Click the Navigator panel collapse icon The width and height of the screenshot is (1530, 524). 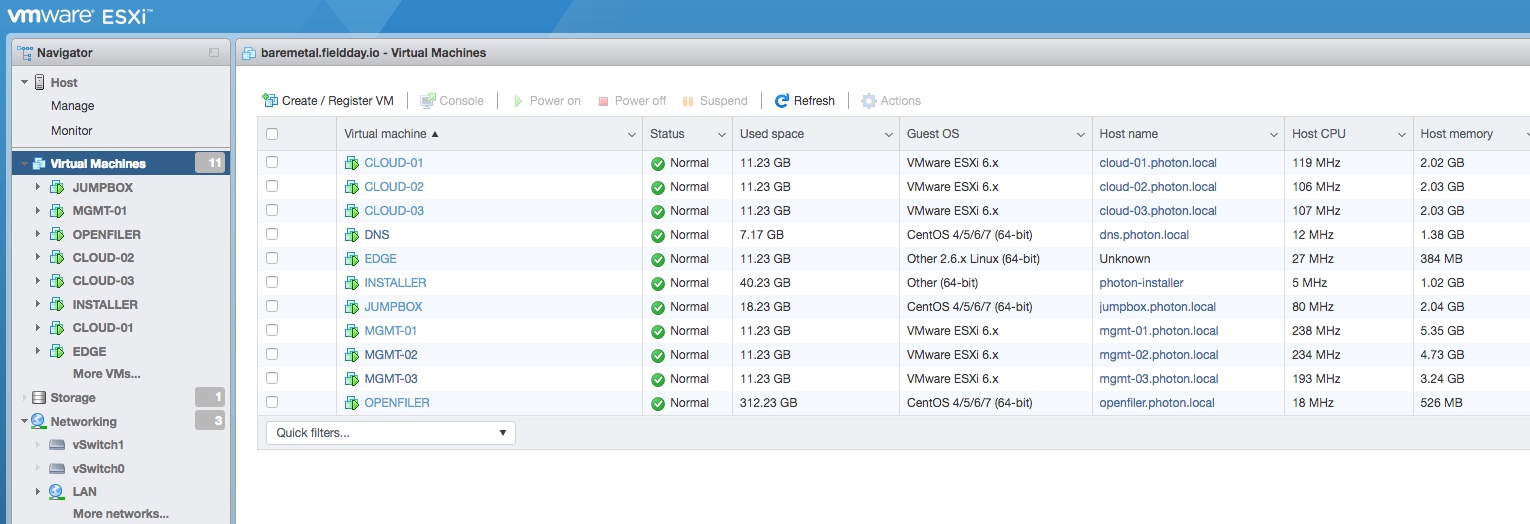pos(214,52)
